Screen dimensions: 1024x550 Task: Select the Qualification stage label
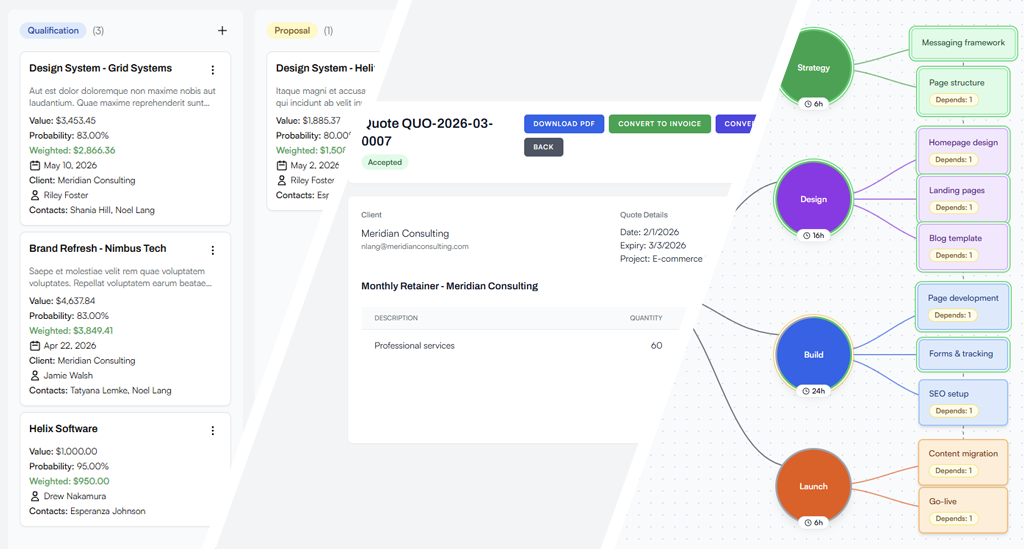(x=53, y=31)
